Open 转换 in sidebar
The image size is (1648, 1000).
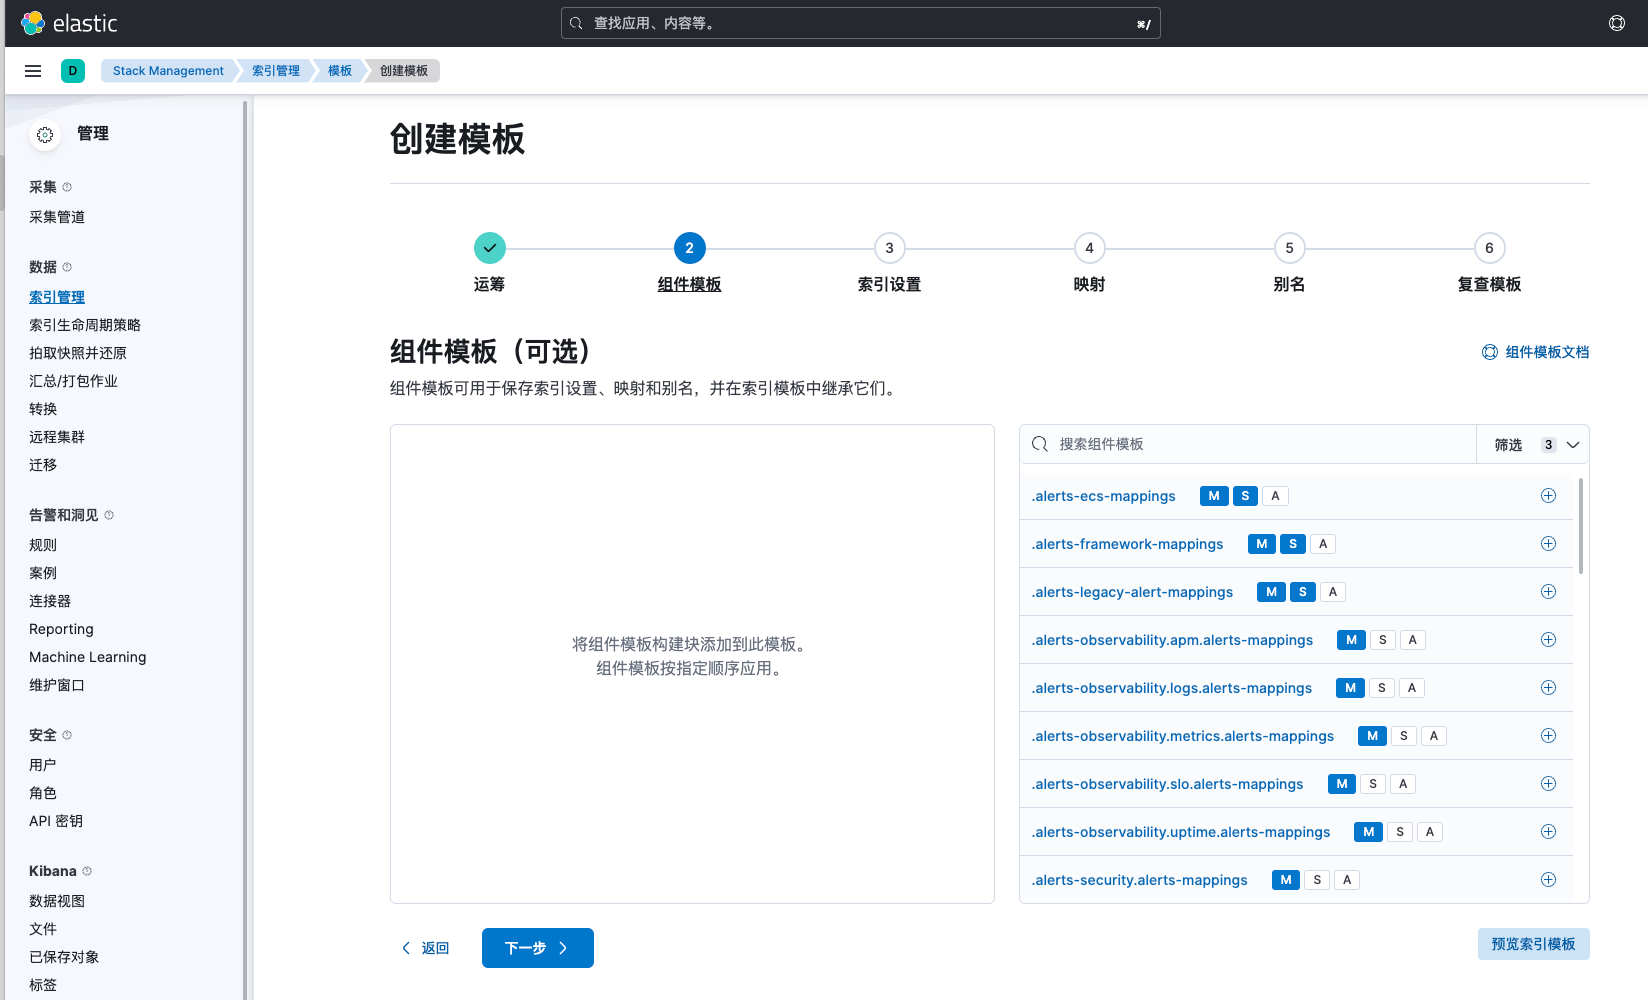[43, 409]
